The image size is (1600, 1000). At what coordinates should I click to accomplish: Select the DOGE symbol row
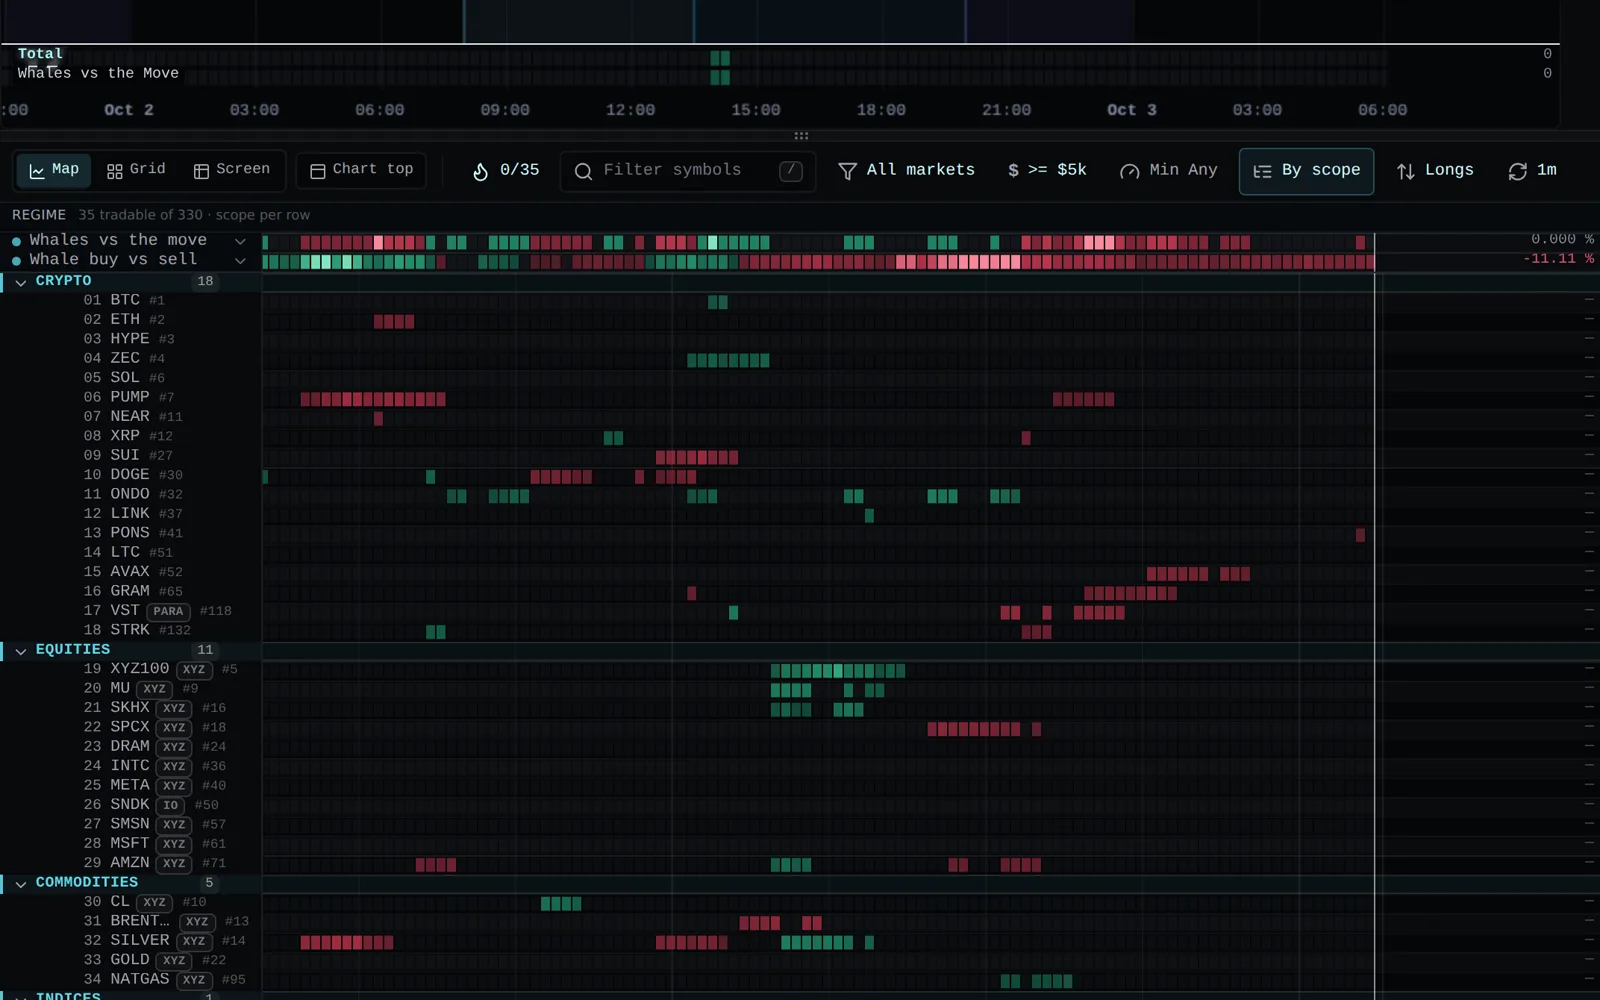(130, 475)
